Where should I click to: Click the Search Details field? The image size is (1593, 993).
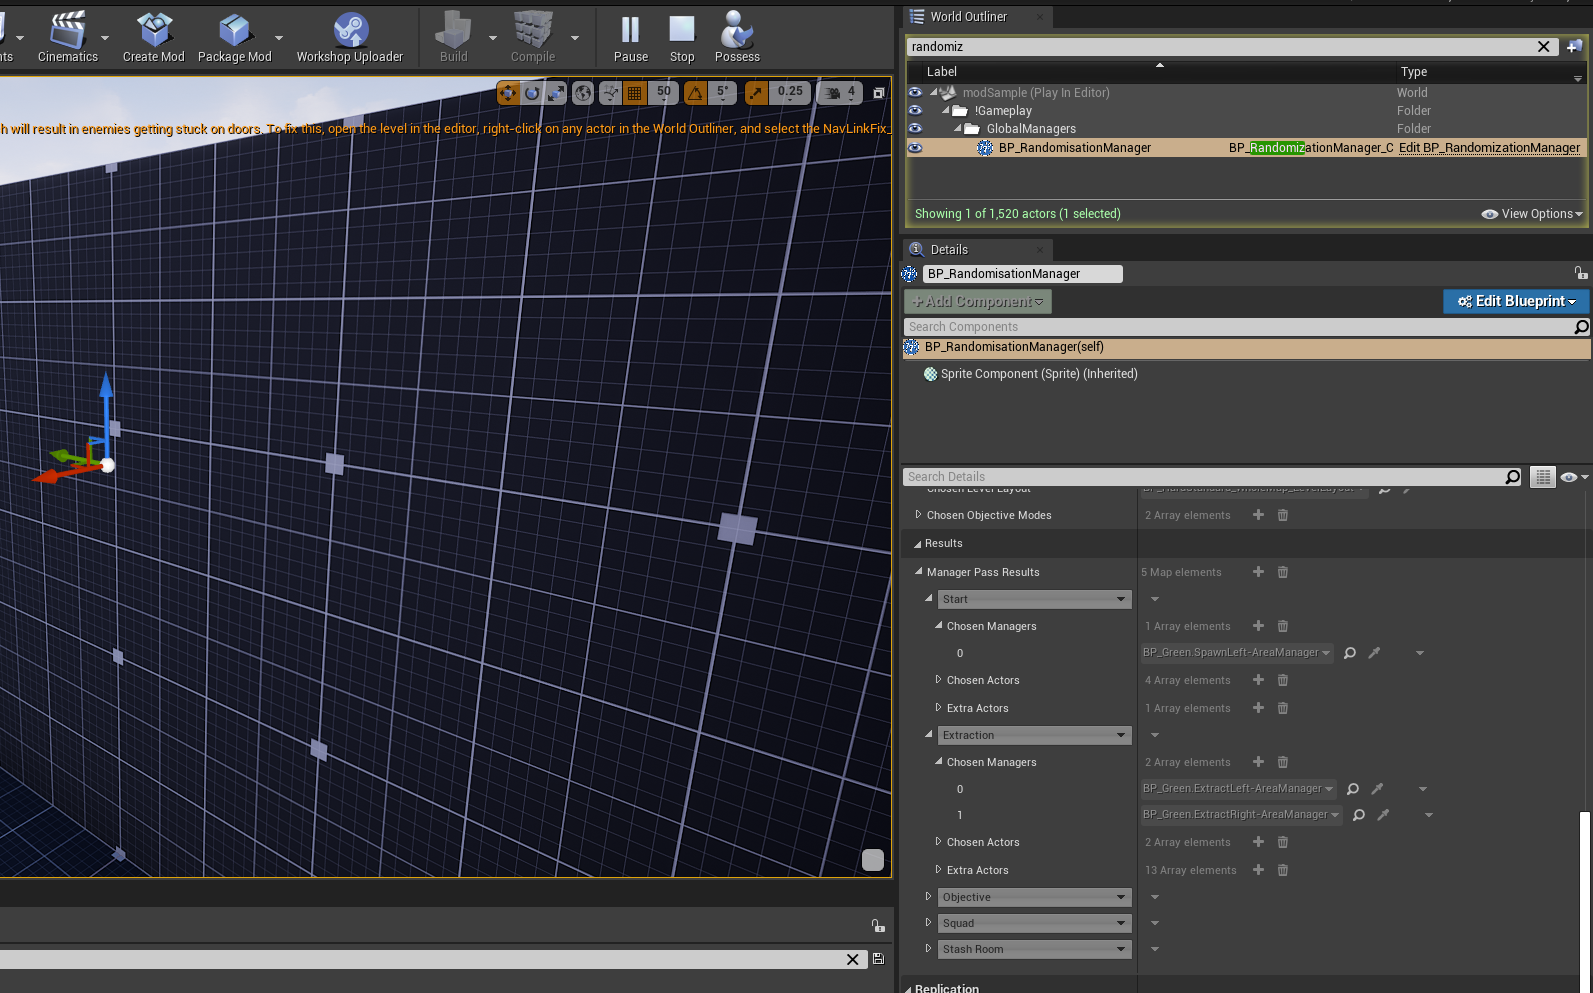(x=1203, y=477)
